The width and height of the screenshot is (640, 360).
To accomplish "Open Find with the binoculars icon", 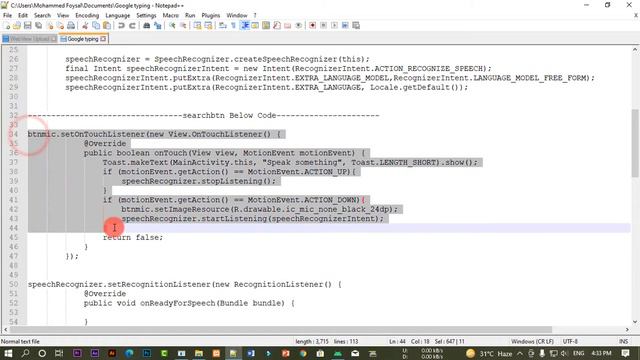I will (147, 25).
